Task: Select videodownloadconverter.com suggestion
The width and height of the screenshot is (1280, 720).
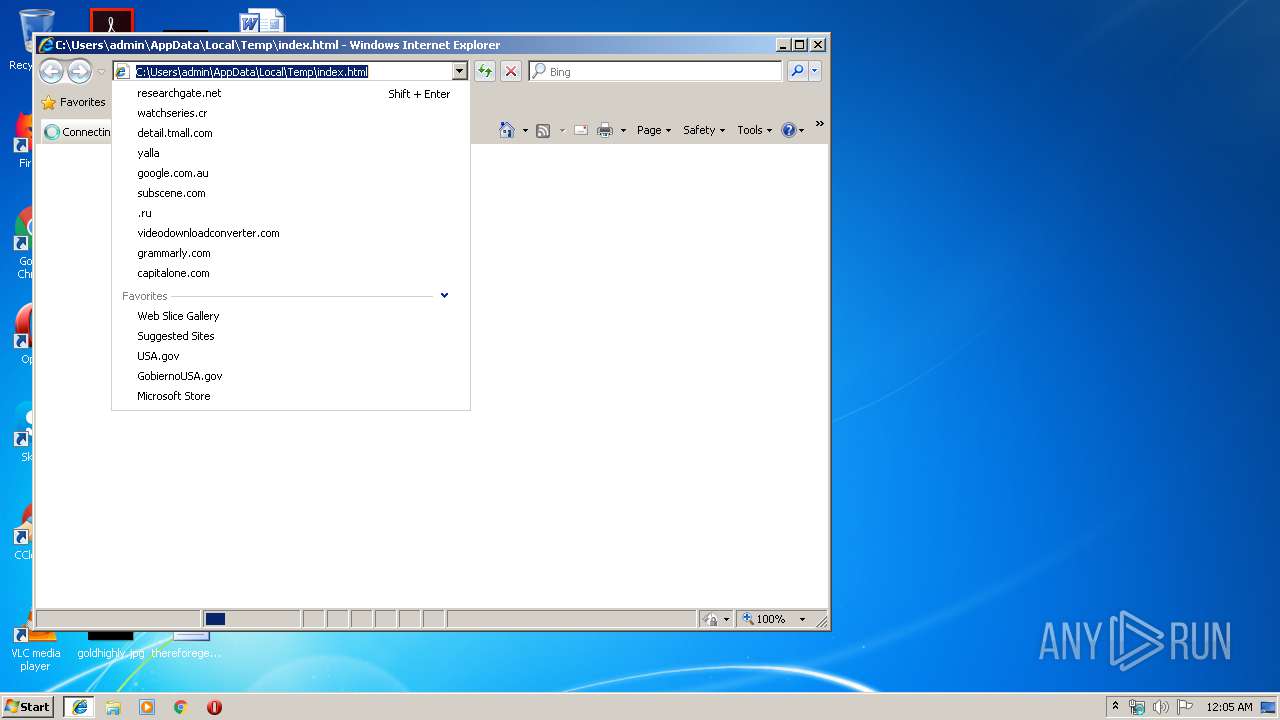Action: (x=208, y=233)
